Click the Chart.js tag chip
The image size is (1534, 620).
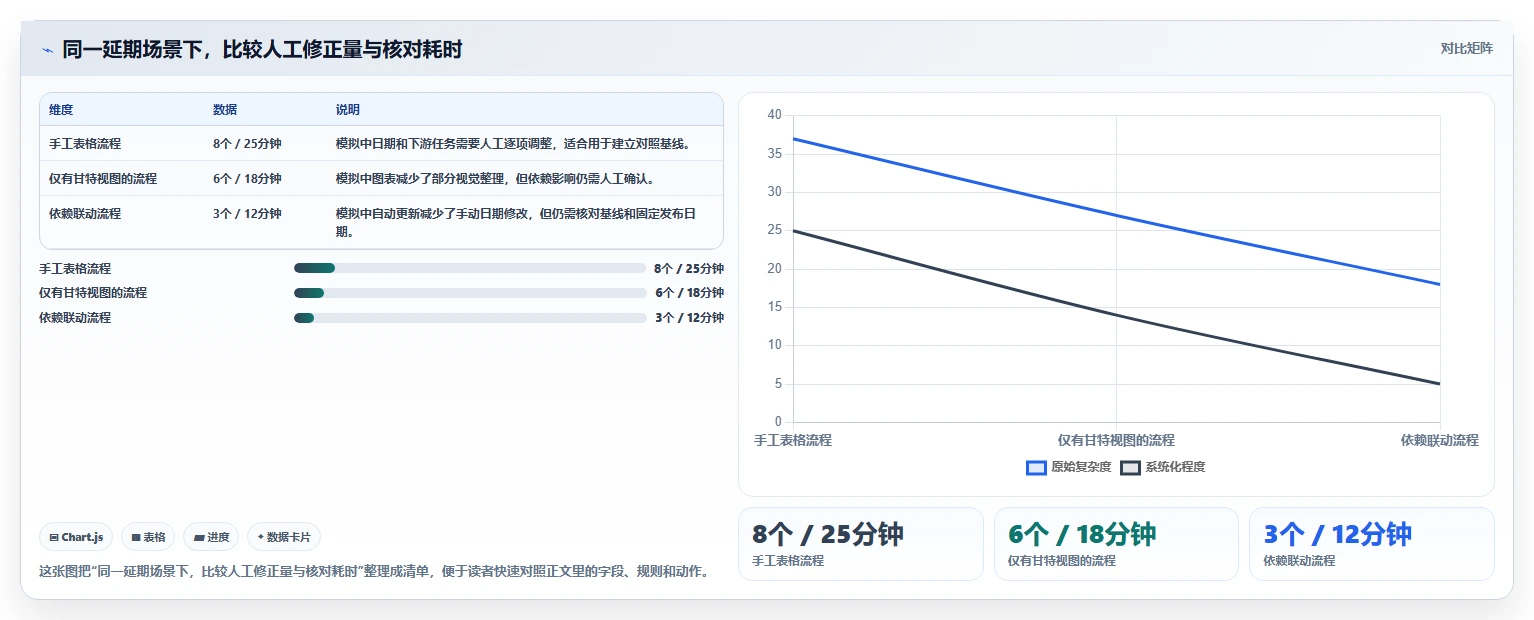click(77, 537)
